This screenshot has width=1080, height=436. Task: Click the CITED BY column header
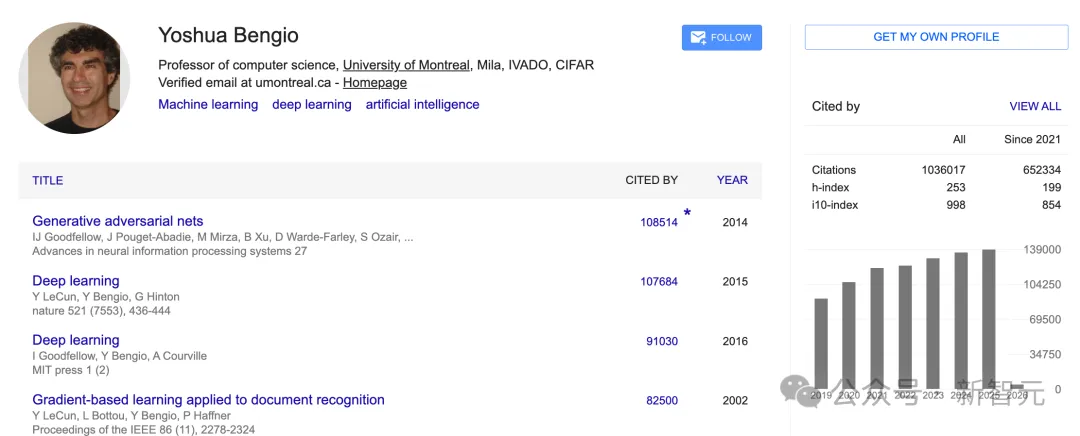(651, 180)
